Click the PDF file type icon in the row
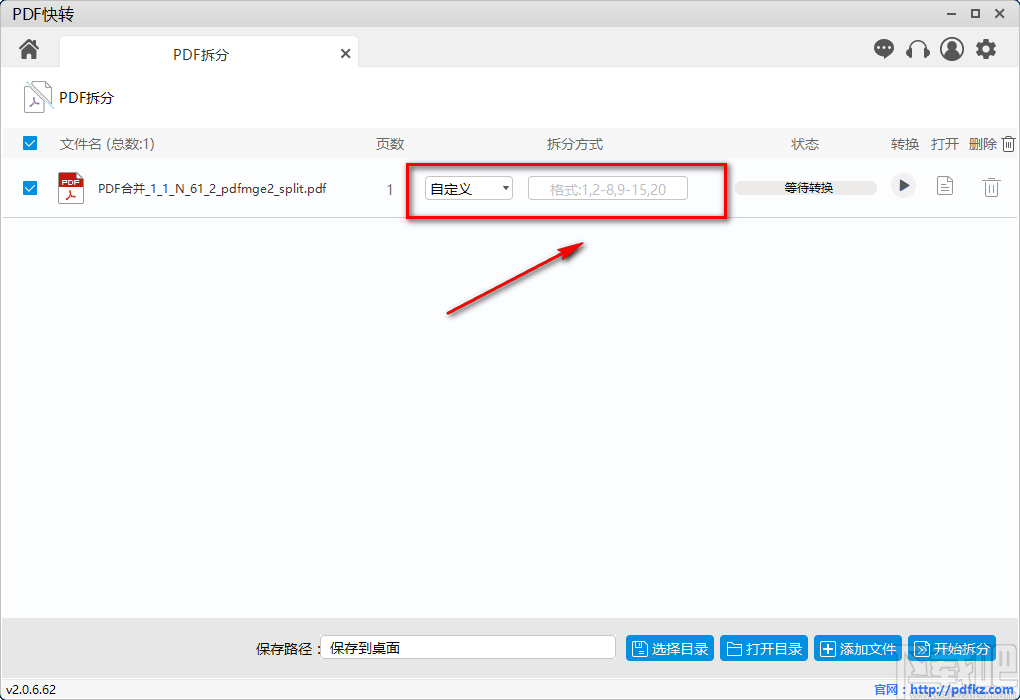Image resolution: width=1020 pixels, height=700 pixels. tap(69, 187)
